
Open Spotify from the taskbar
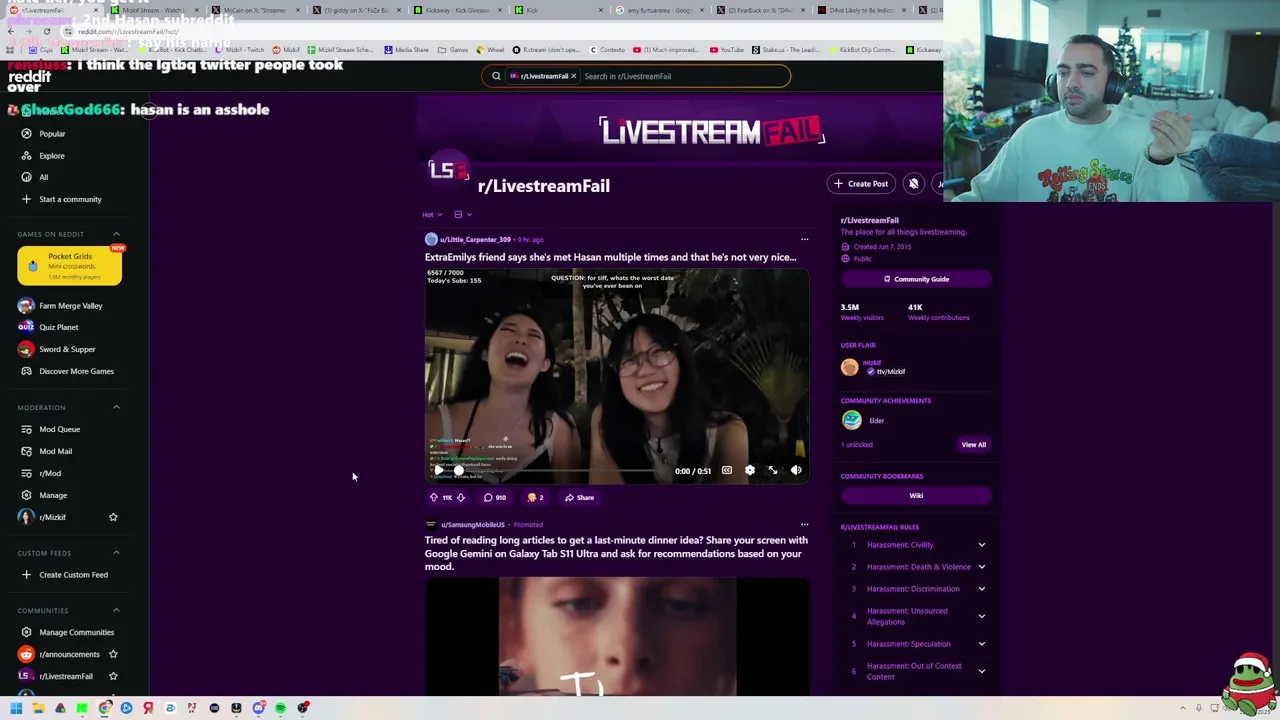281,708
